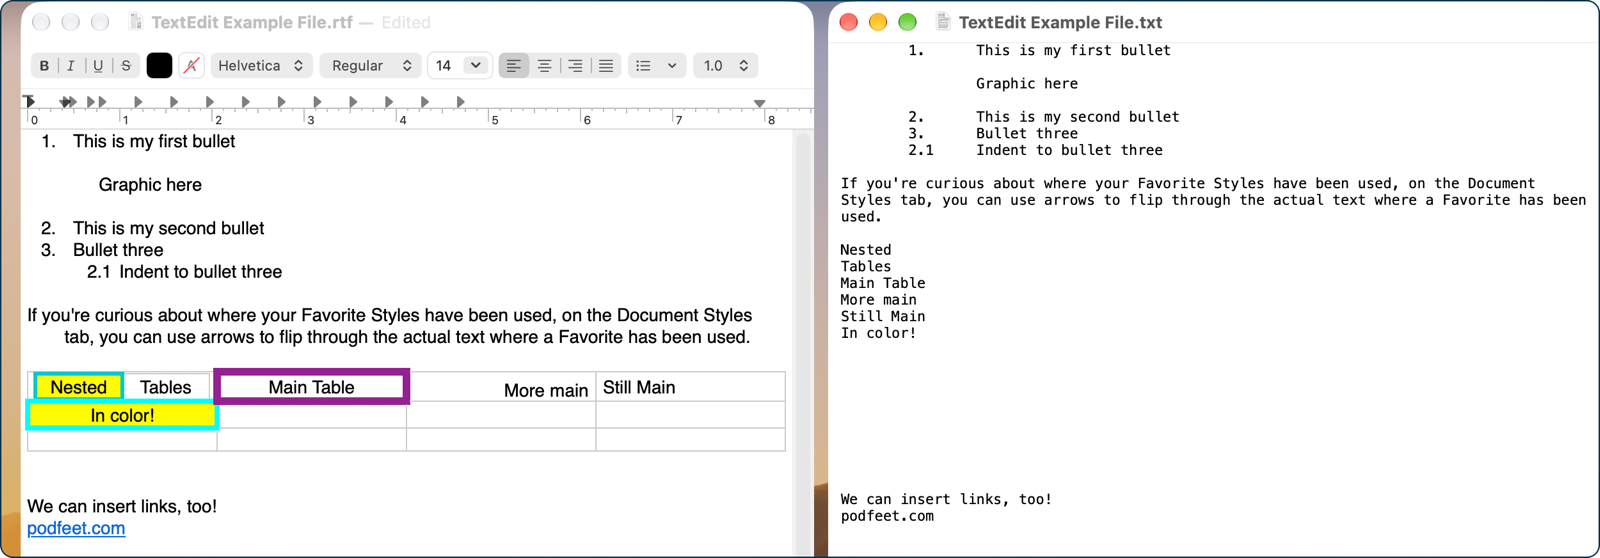Click the Main Table cell
The height and width of the screenshot is (558, 1600).
pos(311,387)
